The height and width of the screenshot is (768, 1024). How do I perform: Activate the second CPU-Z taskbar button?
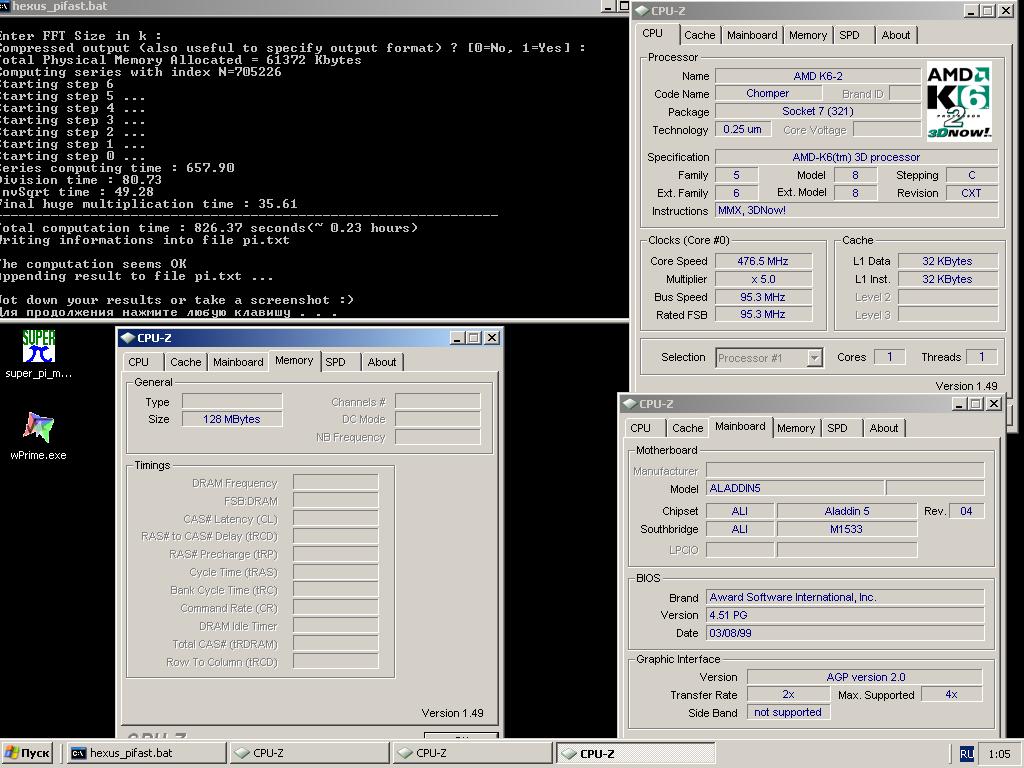coord(472,753)
